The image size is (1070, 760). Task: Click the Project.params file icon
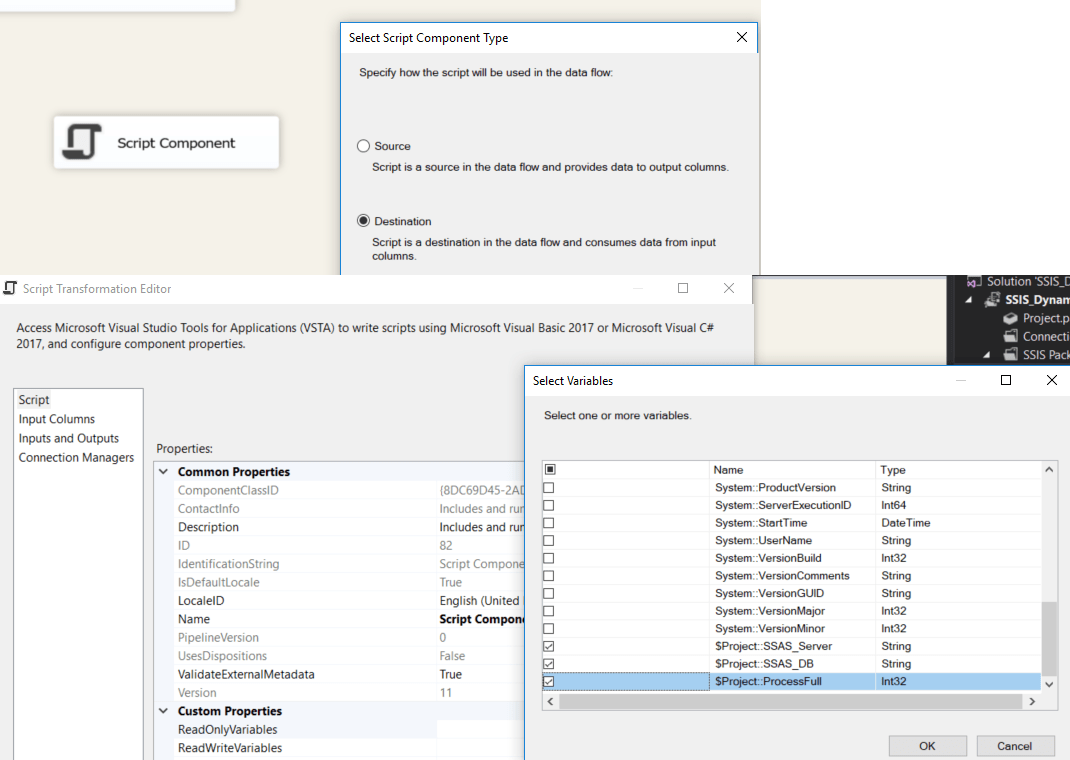1010,318
